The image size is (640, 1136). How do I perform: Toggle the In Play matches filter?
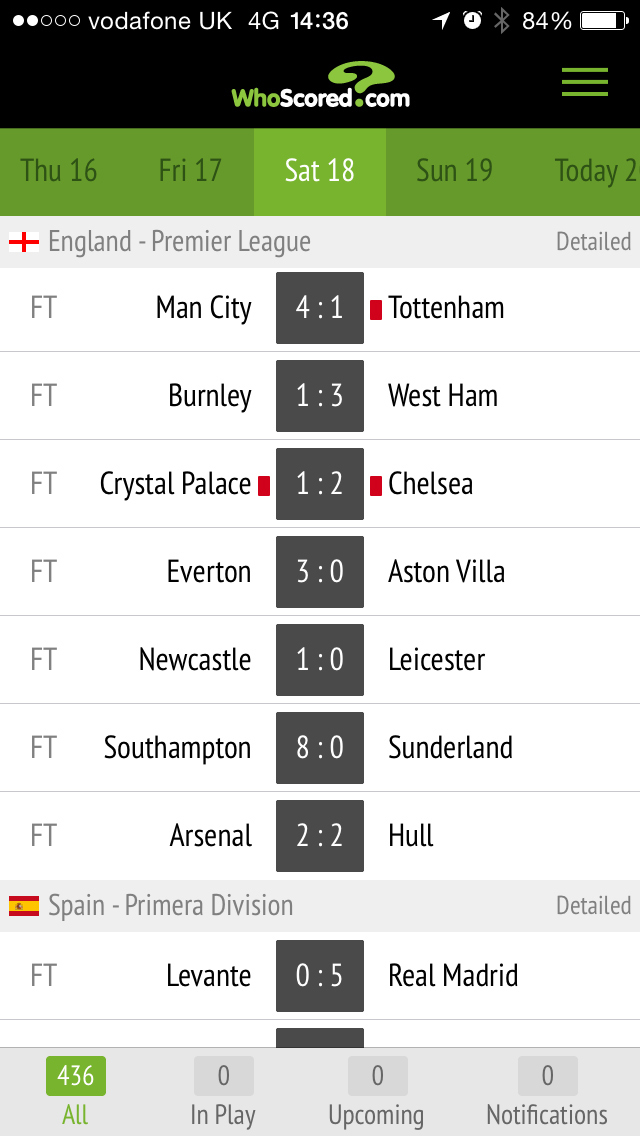pyautogui.click(x=223, y=1092)
